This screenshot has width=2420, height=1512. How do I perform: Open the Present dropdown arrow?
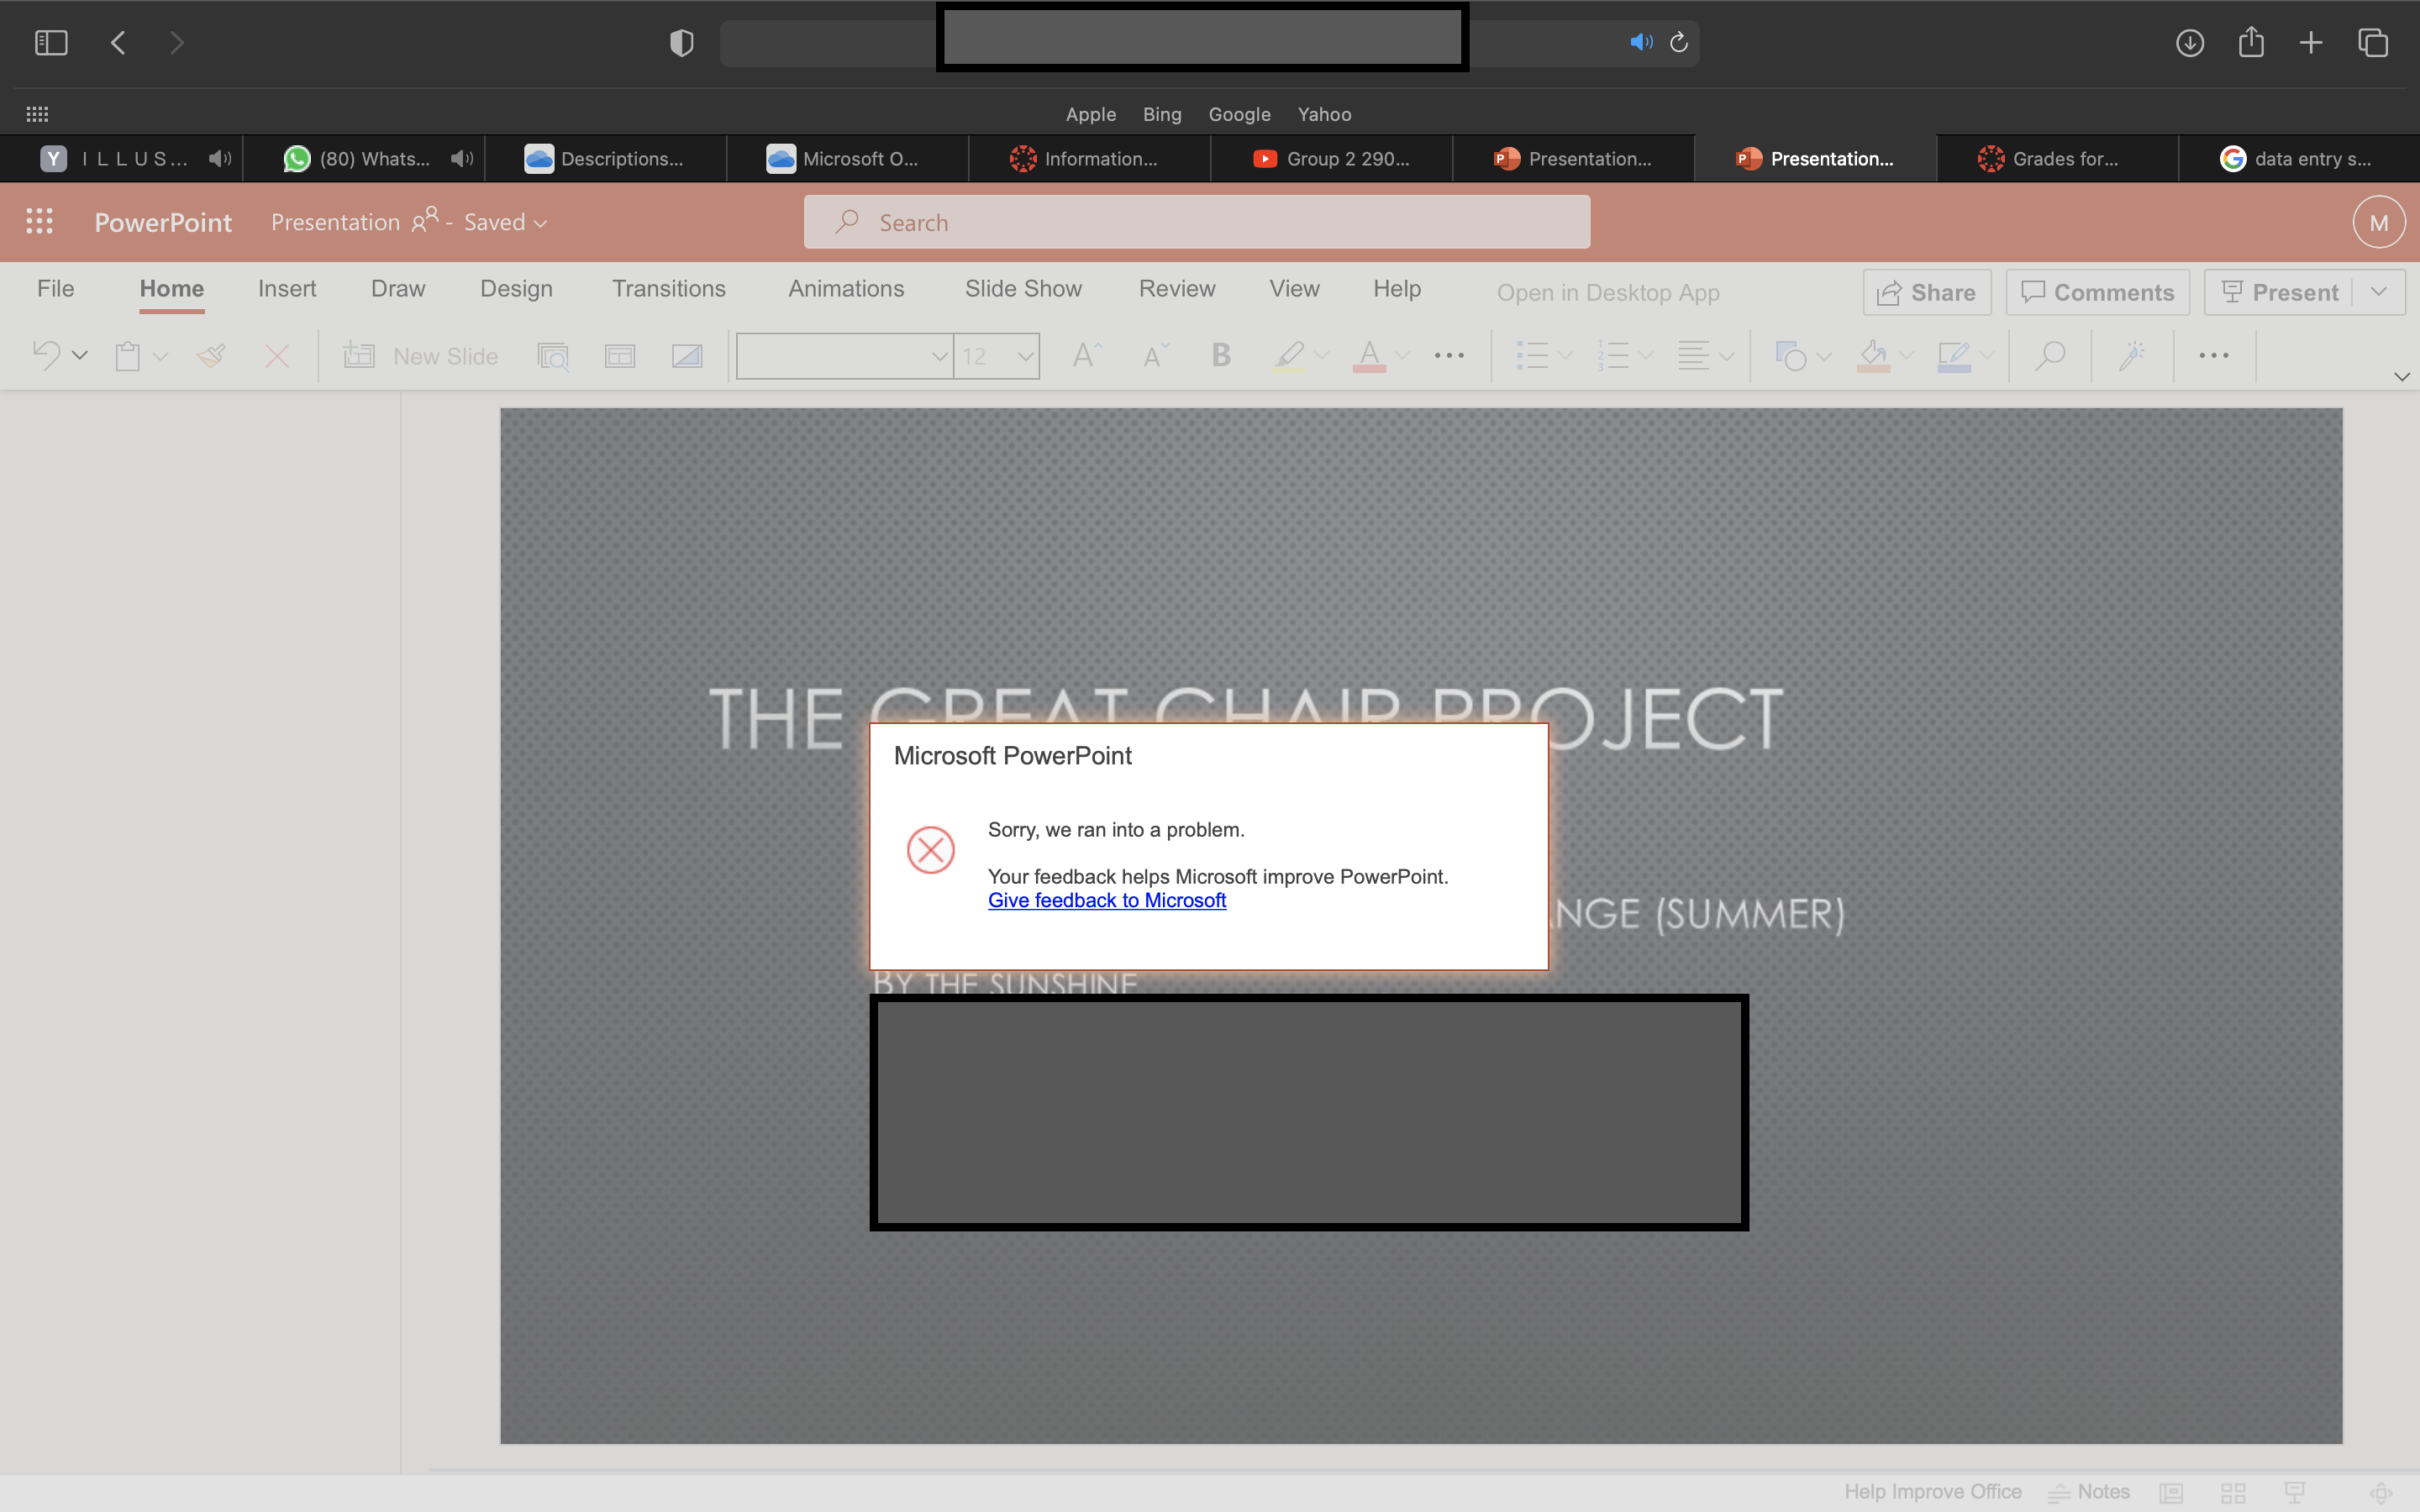pyautogui.click(x=2378, y=291)
